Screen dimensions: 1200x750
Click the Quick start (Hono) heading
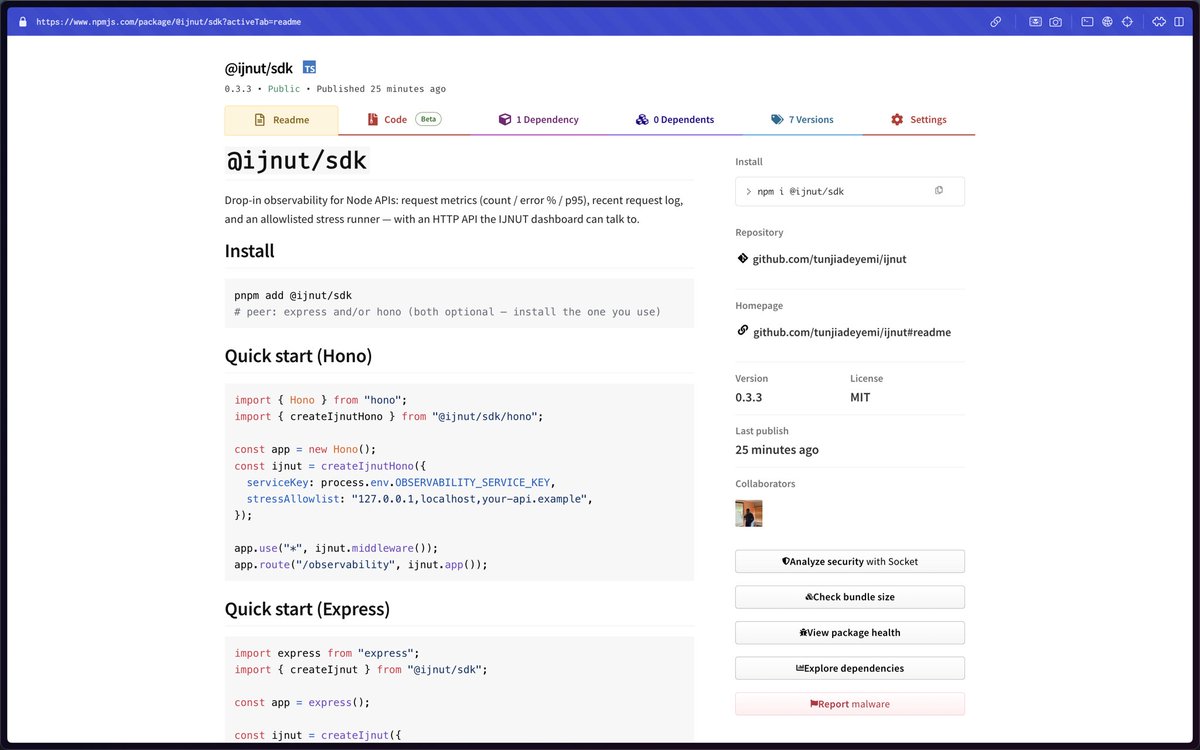(x=298, y=356)
